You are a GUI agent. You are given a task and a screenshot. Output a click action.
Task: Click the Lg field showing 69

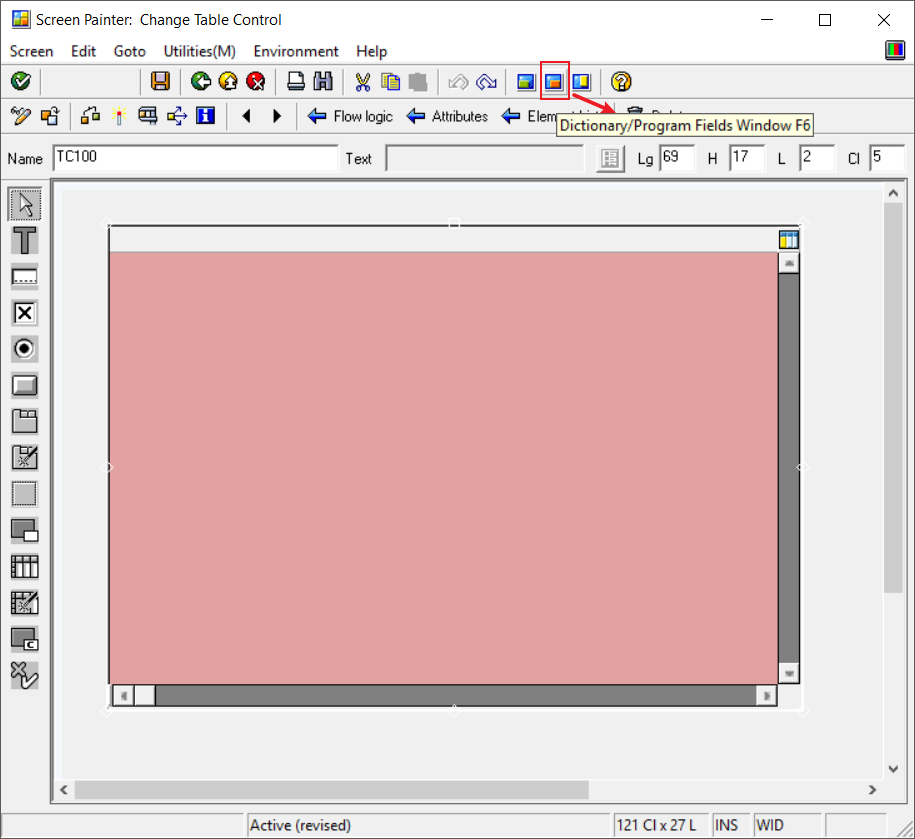tap(677, 158)
